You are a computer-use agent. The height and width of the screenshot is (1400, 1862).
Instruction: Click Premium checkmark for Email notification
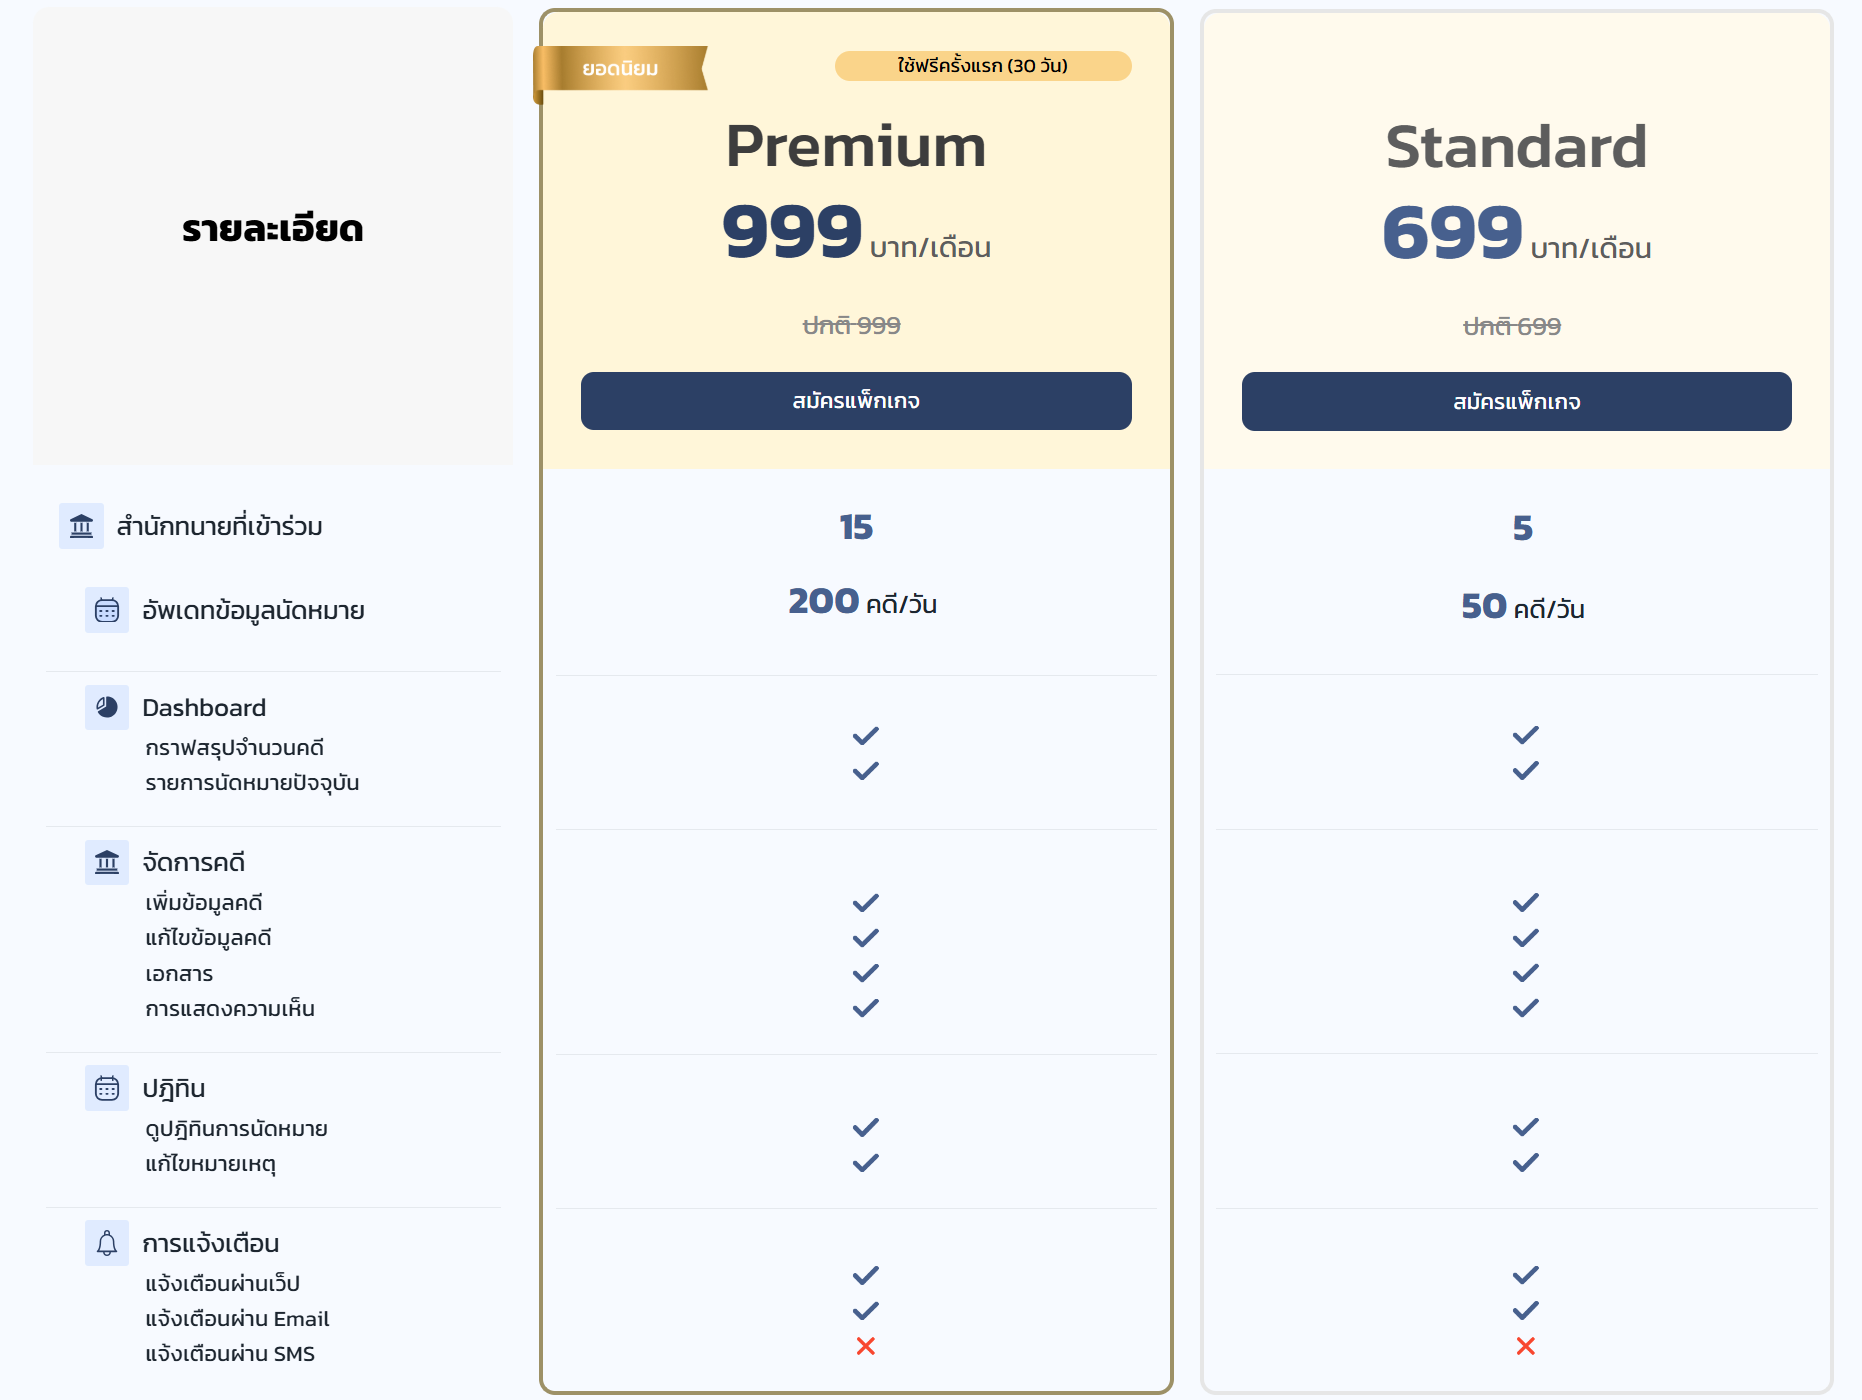pyautogui.click(x=866, y=1310)
